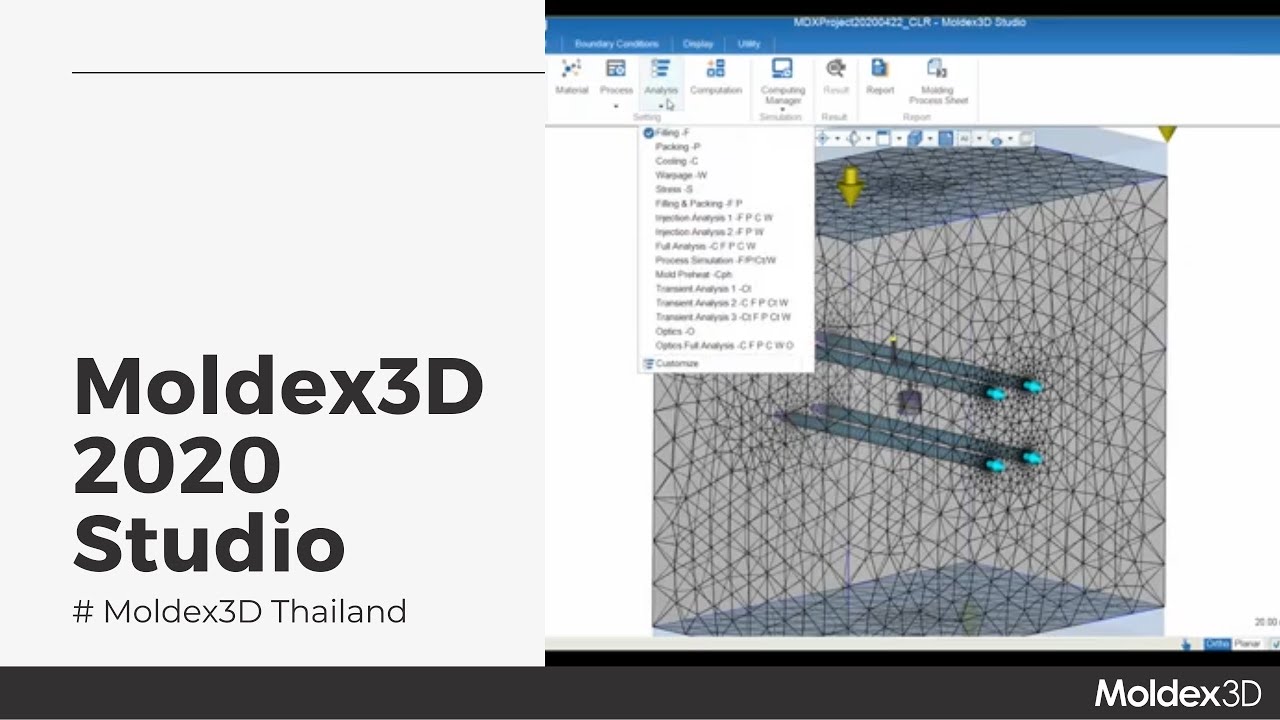Switch to the Boundary Conditions tab

tap(616, 44)
